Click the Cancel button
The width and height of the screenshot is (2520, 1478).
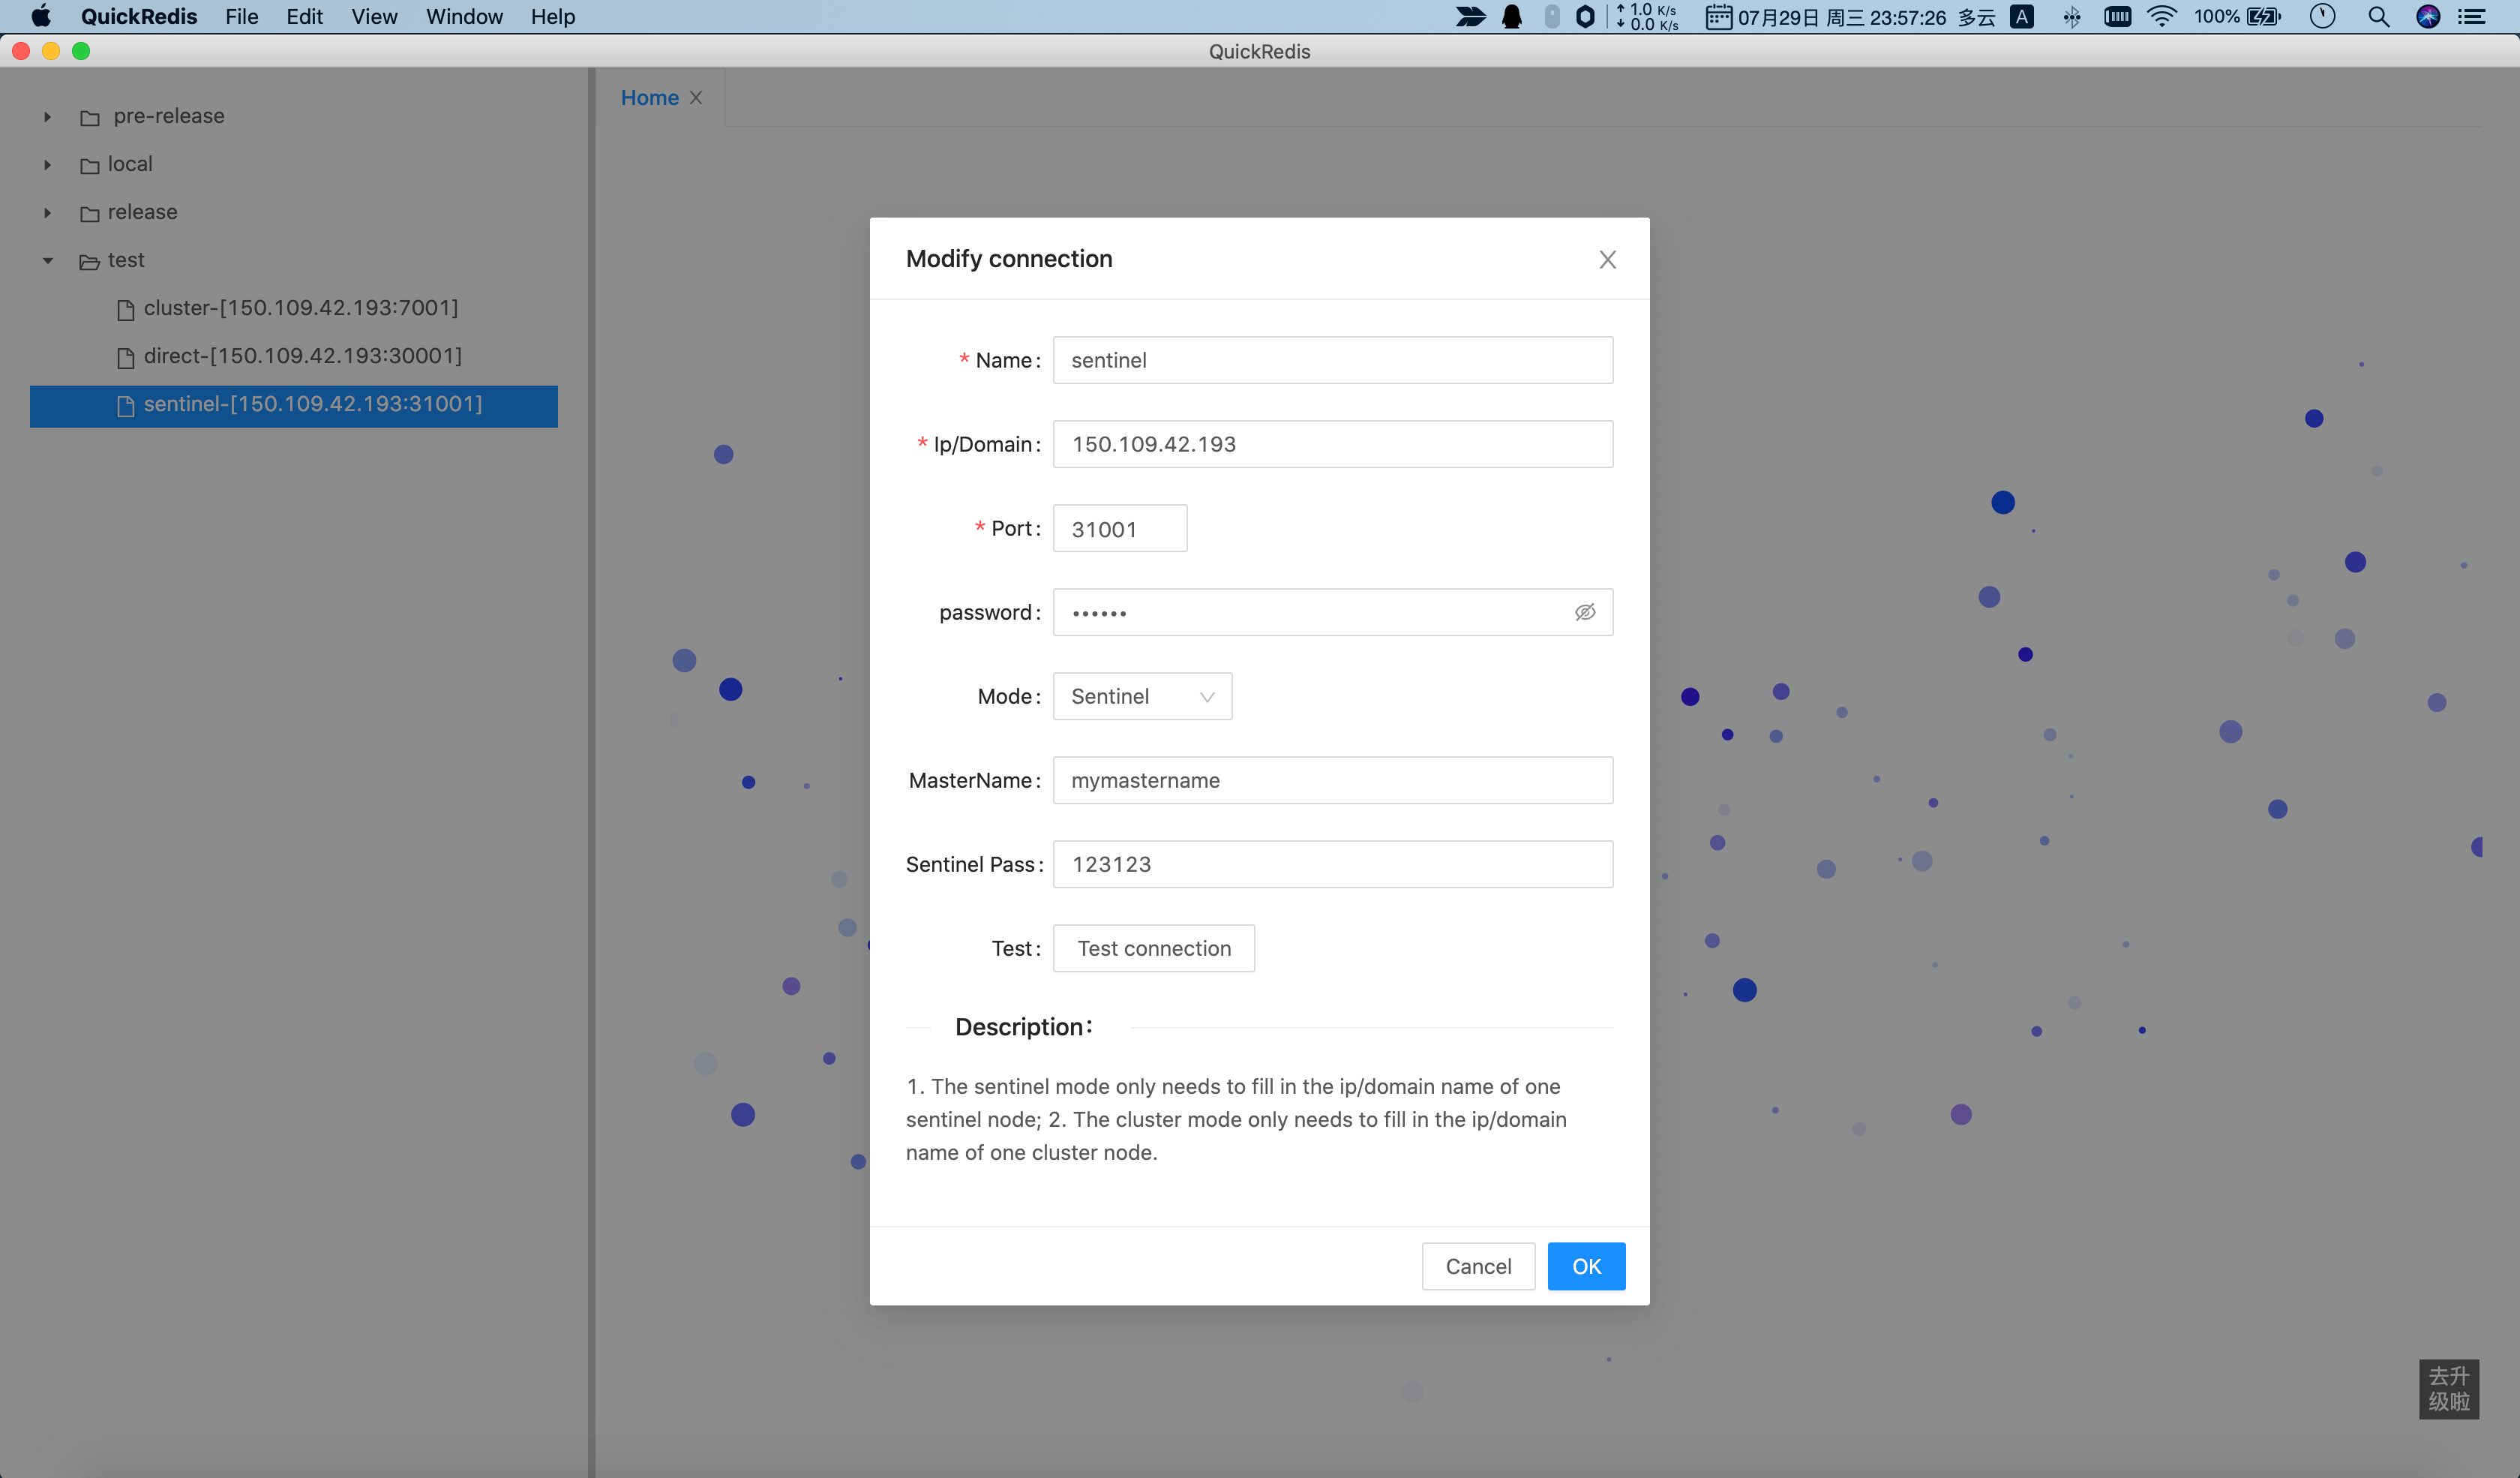pos(1477,1266)
